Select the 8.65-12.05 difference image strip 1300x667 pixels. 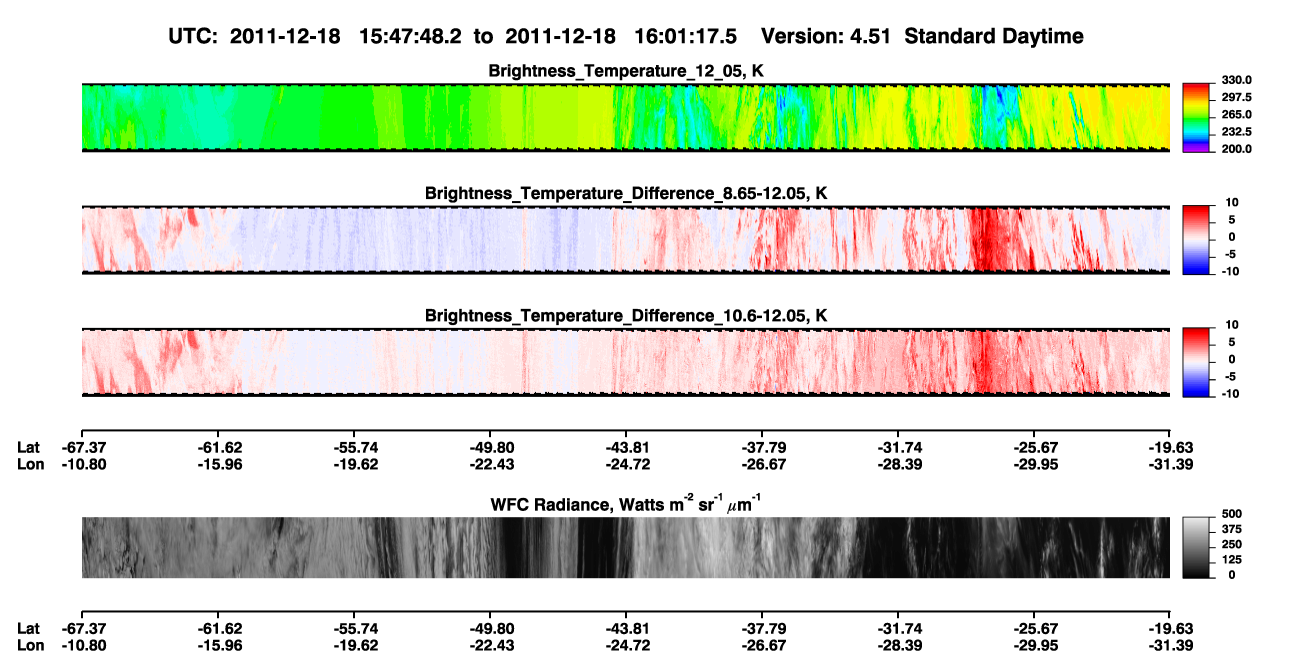click(x=626, y=239)
